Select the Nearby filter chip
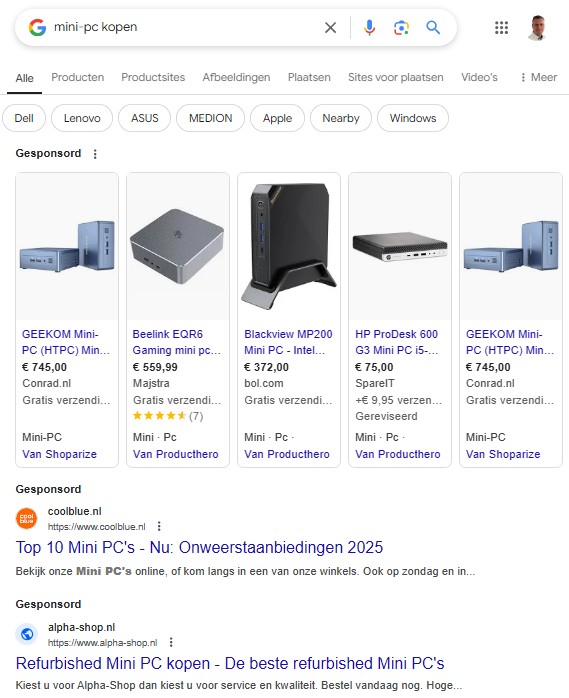The width and height of the screenshot is (569, 698). tap(341, 118)
